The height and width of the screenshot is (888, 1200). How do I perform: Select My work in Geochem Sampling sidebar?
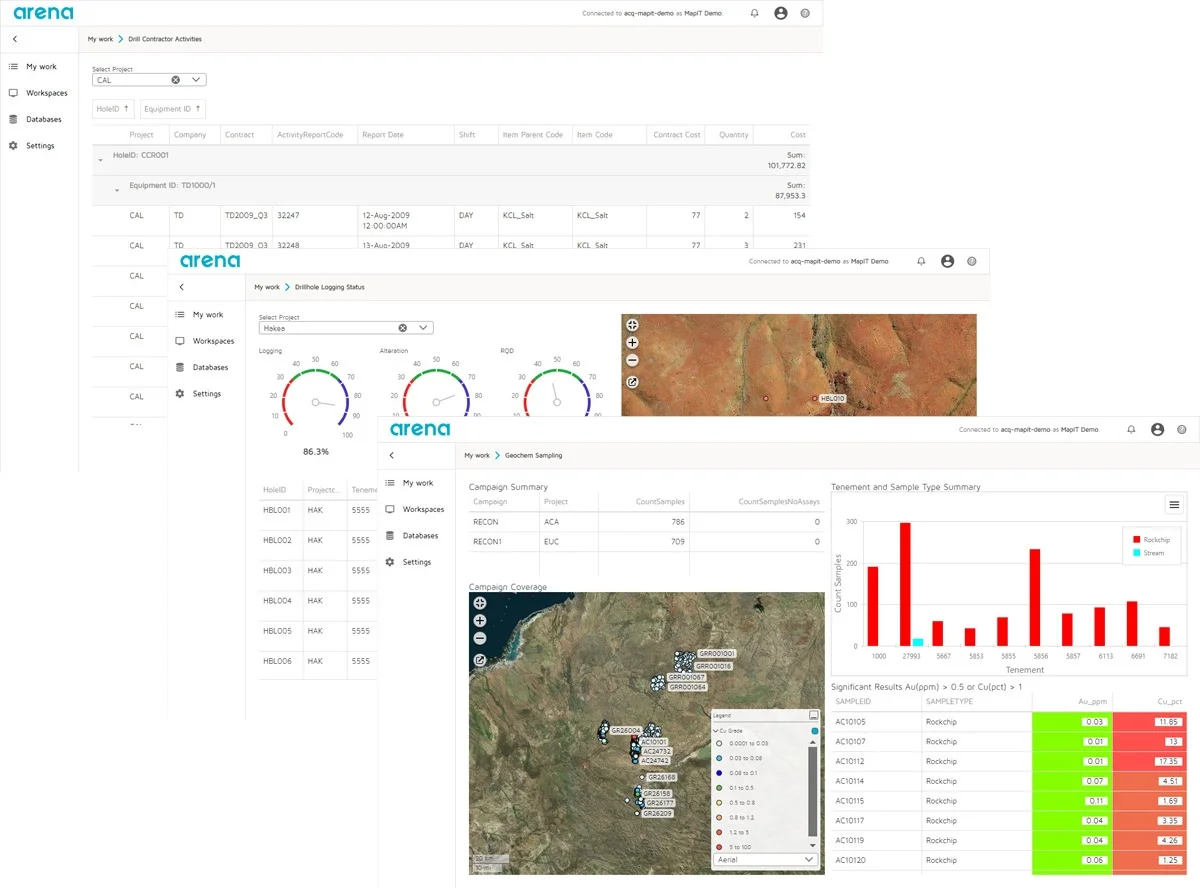click(x=409, y=483)
